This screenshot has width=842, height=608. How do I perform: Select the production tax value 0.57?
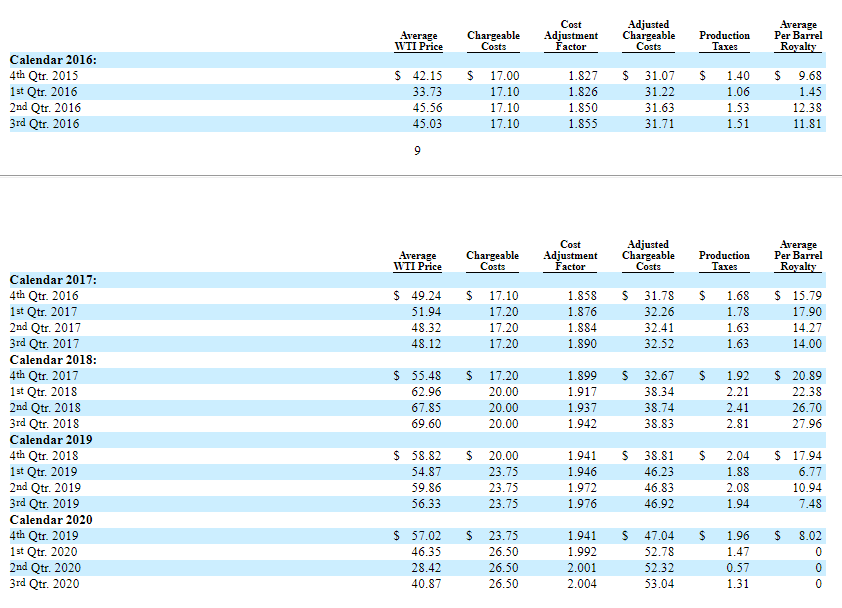coord(737,567)
